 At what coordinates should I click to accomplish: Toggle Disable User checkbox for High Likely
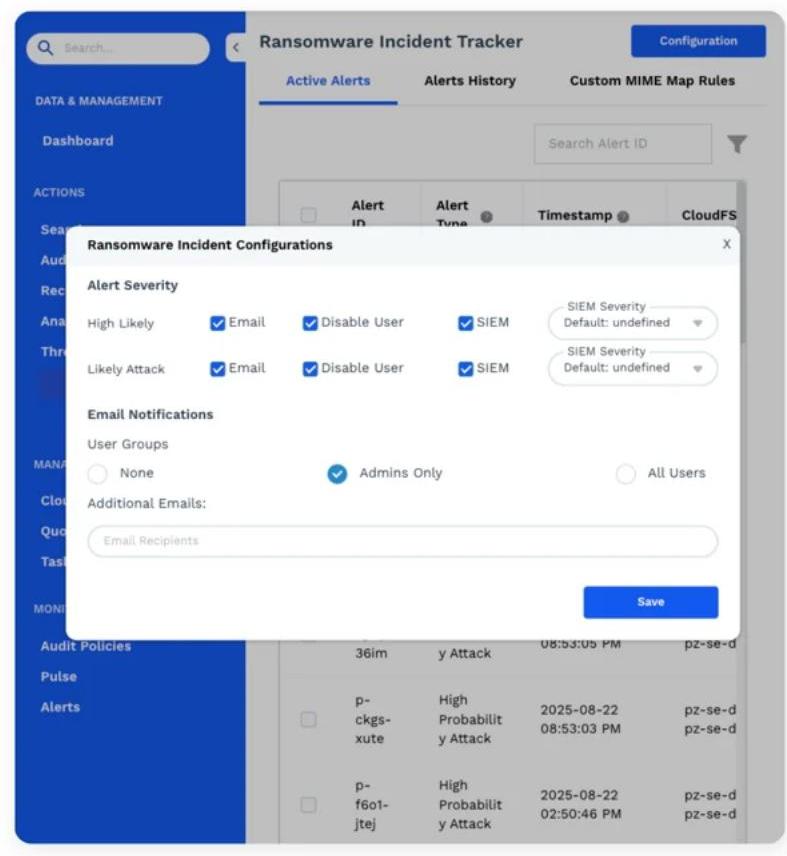click(x=310, y=323)
